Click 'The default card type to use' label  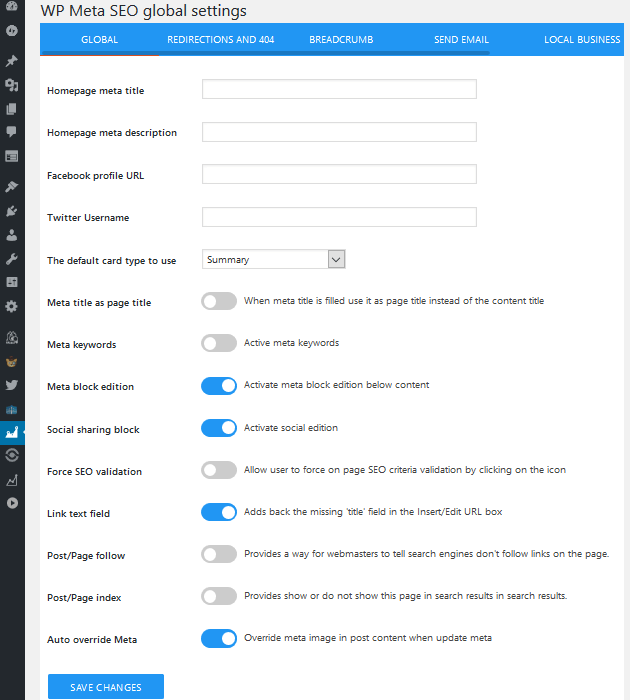point(112,261)
